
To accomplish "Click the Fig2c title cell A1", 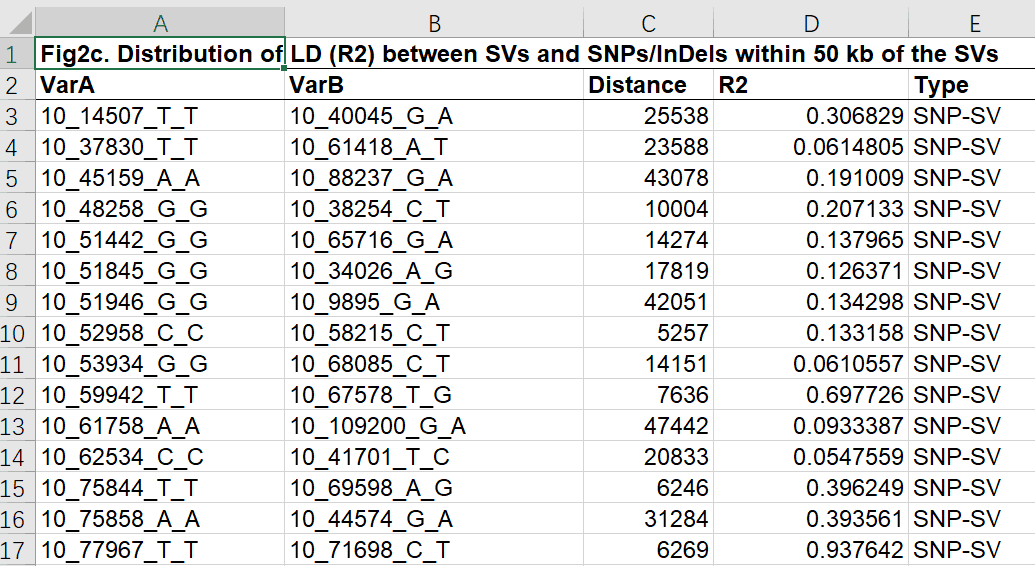I will point(160,53).
